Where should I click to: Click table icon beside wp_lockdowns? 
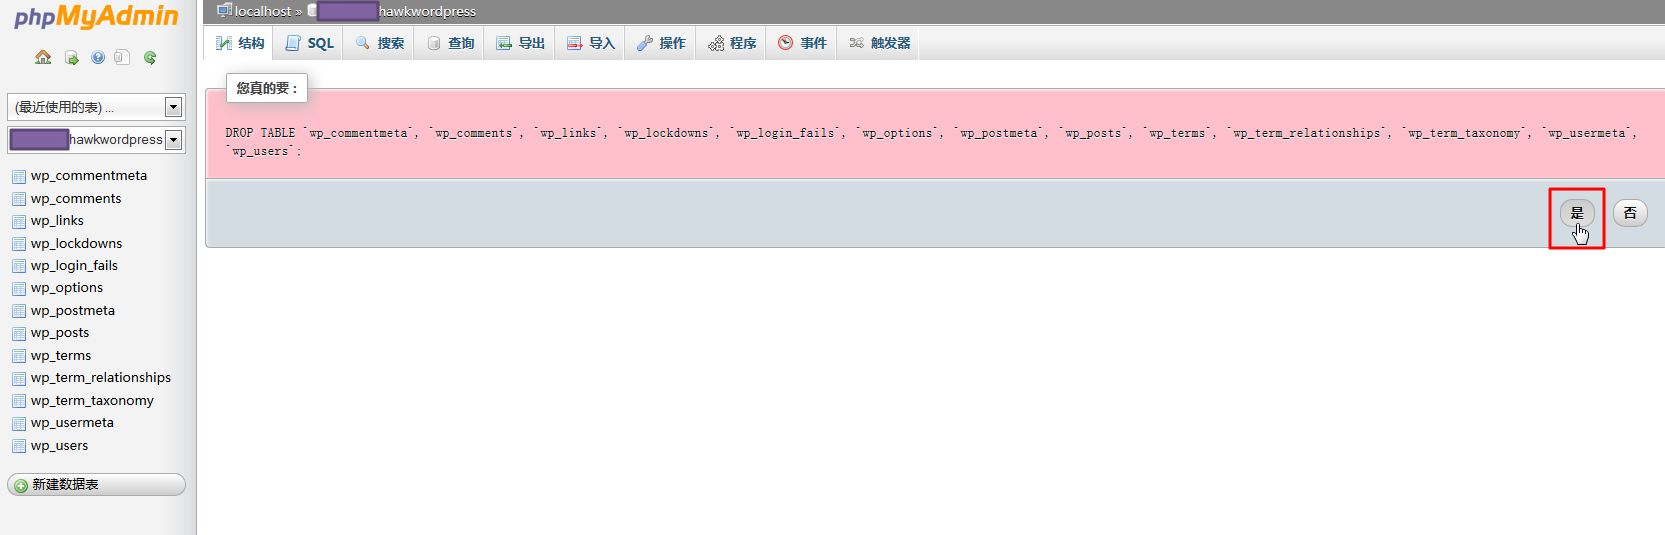pos(19,244)
